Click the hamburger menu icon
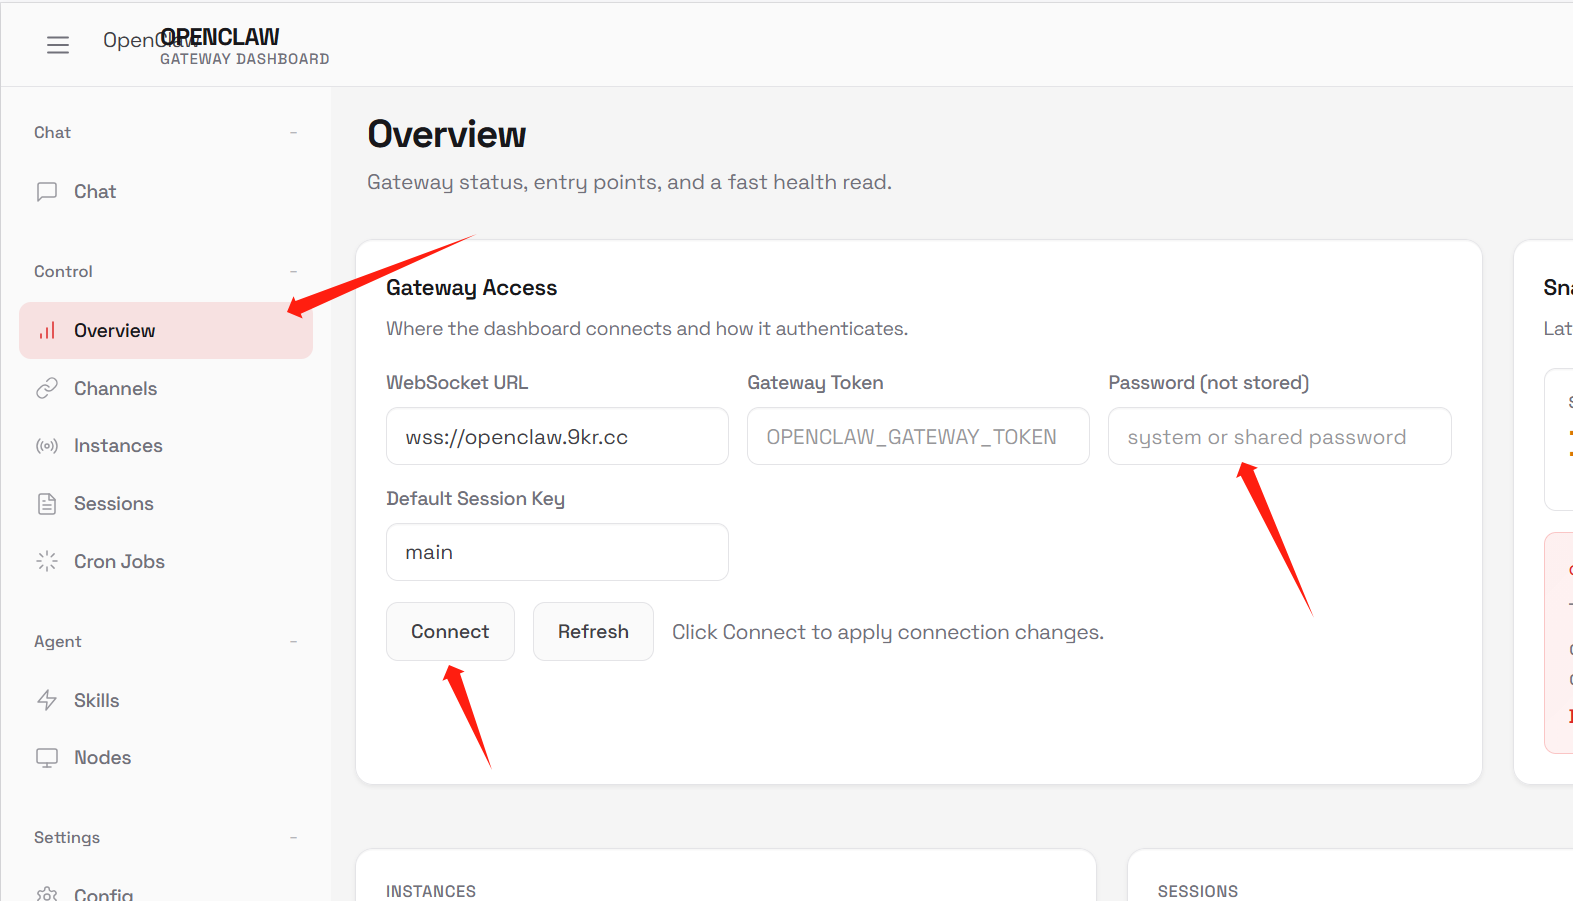1573x901 pixels. click(58, 45)
